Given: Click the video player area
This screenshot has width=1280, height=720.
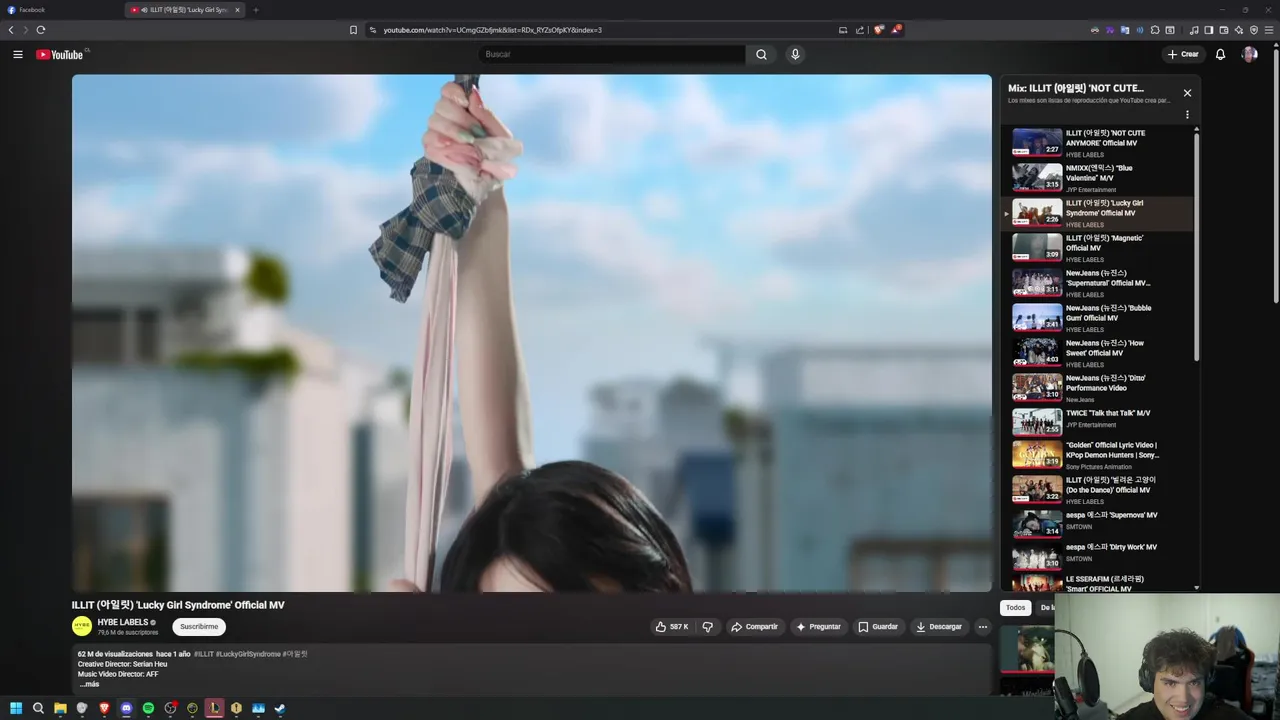Looking at the screenshot, I should point(531,333).
